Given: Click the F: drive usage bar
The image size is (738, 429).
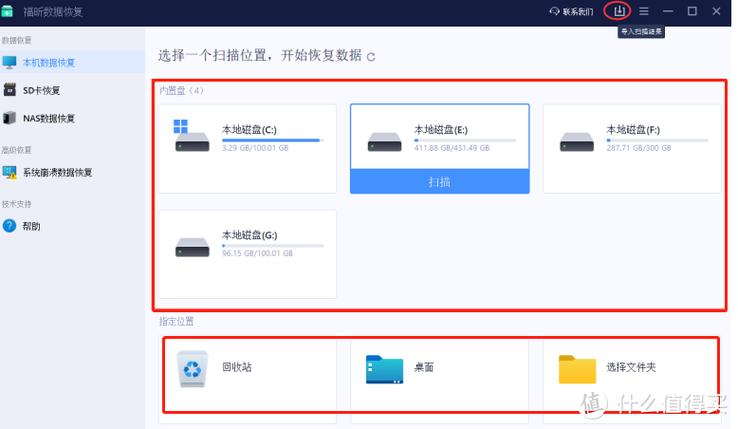Looking at the screenshot, I should 657,140.
